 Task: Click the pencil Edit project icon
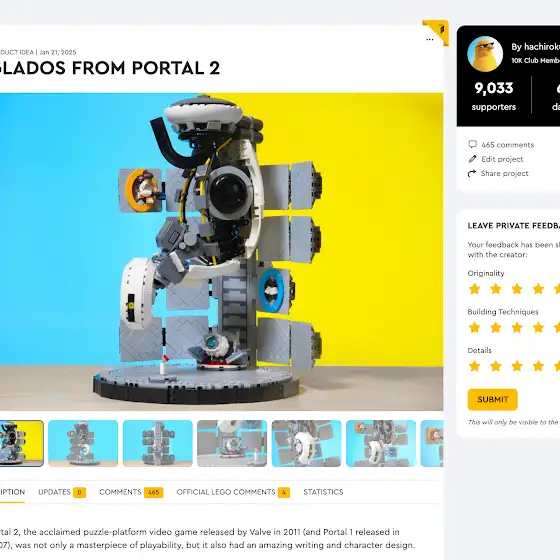click(x=472, y=159)
